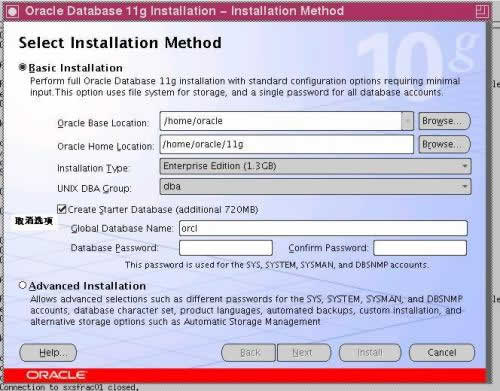500x391 pixels.
Task: Click the Install button
Action: tap(370, 353)
